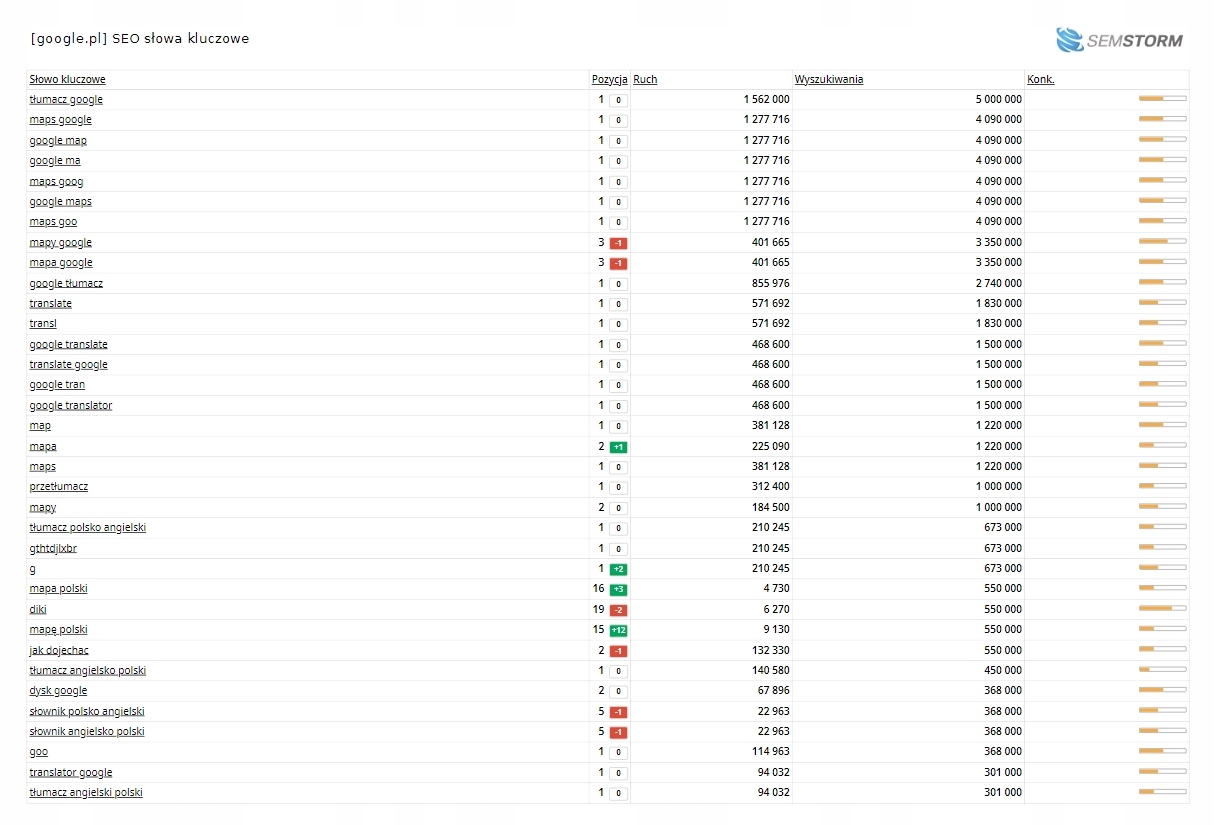
Task: Select traffic value 4 730
Action: [x=776, y=589]
